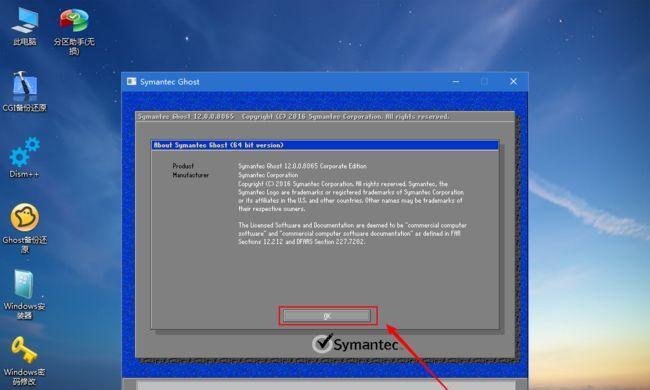Launch 分区助手(无损) partition assistant icon
650x390 pixels.
tap(74, 31)
